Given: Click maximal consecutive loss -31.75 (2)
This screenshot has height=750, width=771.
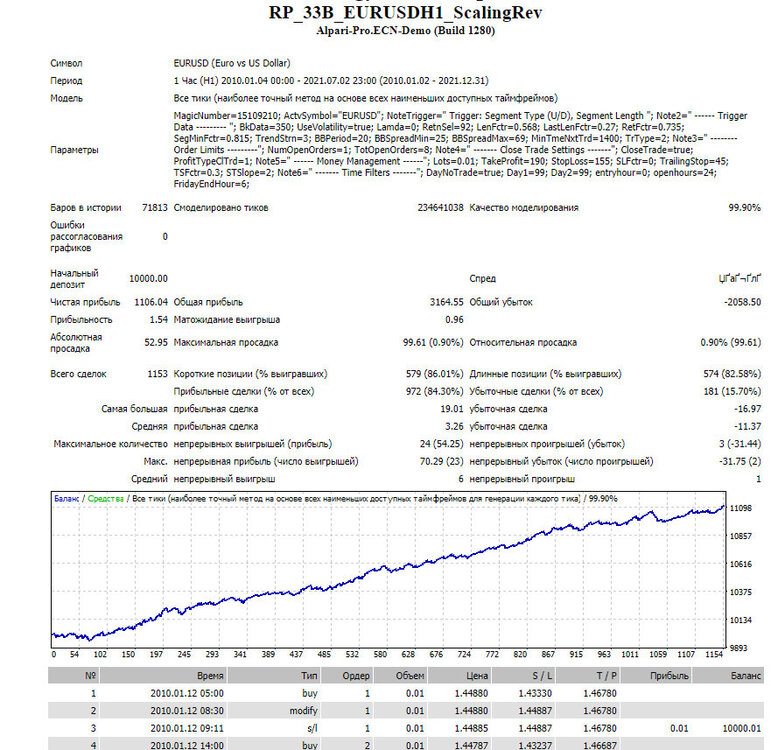Looking at the screenshot, I should 740,461.
